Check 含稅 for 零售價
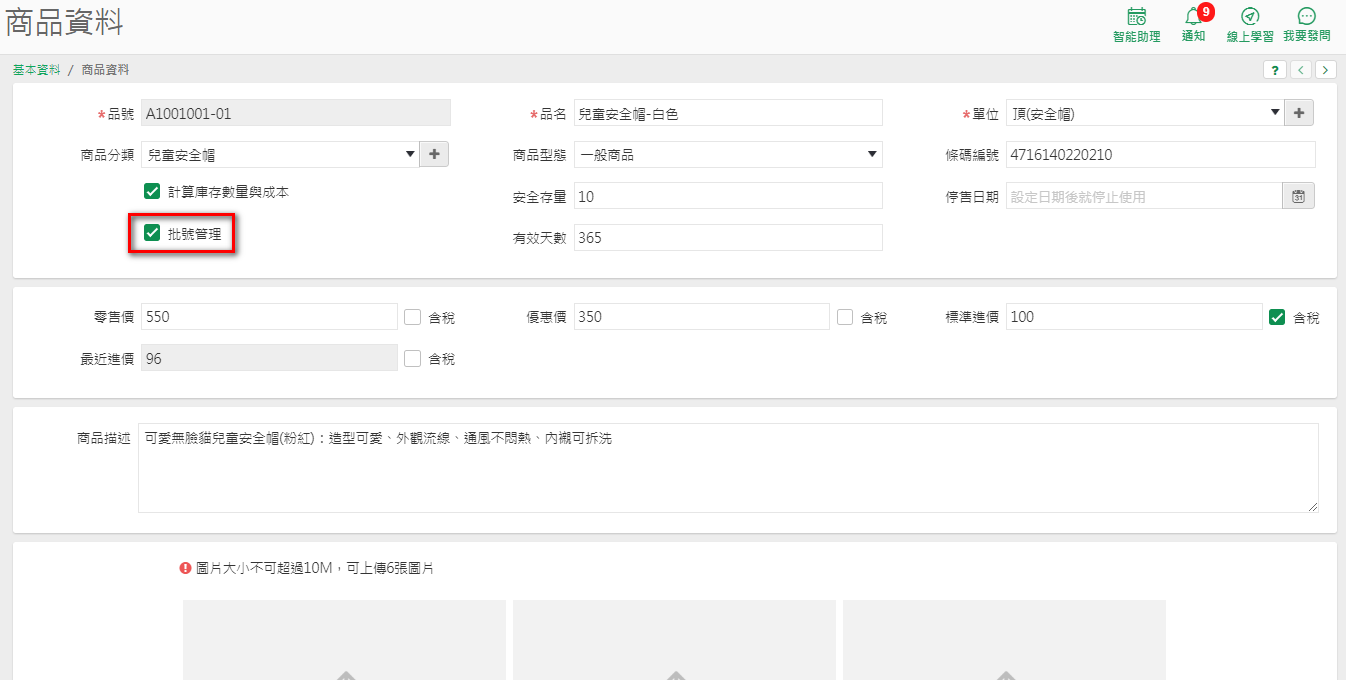1346x680 pixels. [x=413, y=317]
